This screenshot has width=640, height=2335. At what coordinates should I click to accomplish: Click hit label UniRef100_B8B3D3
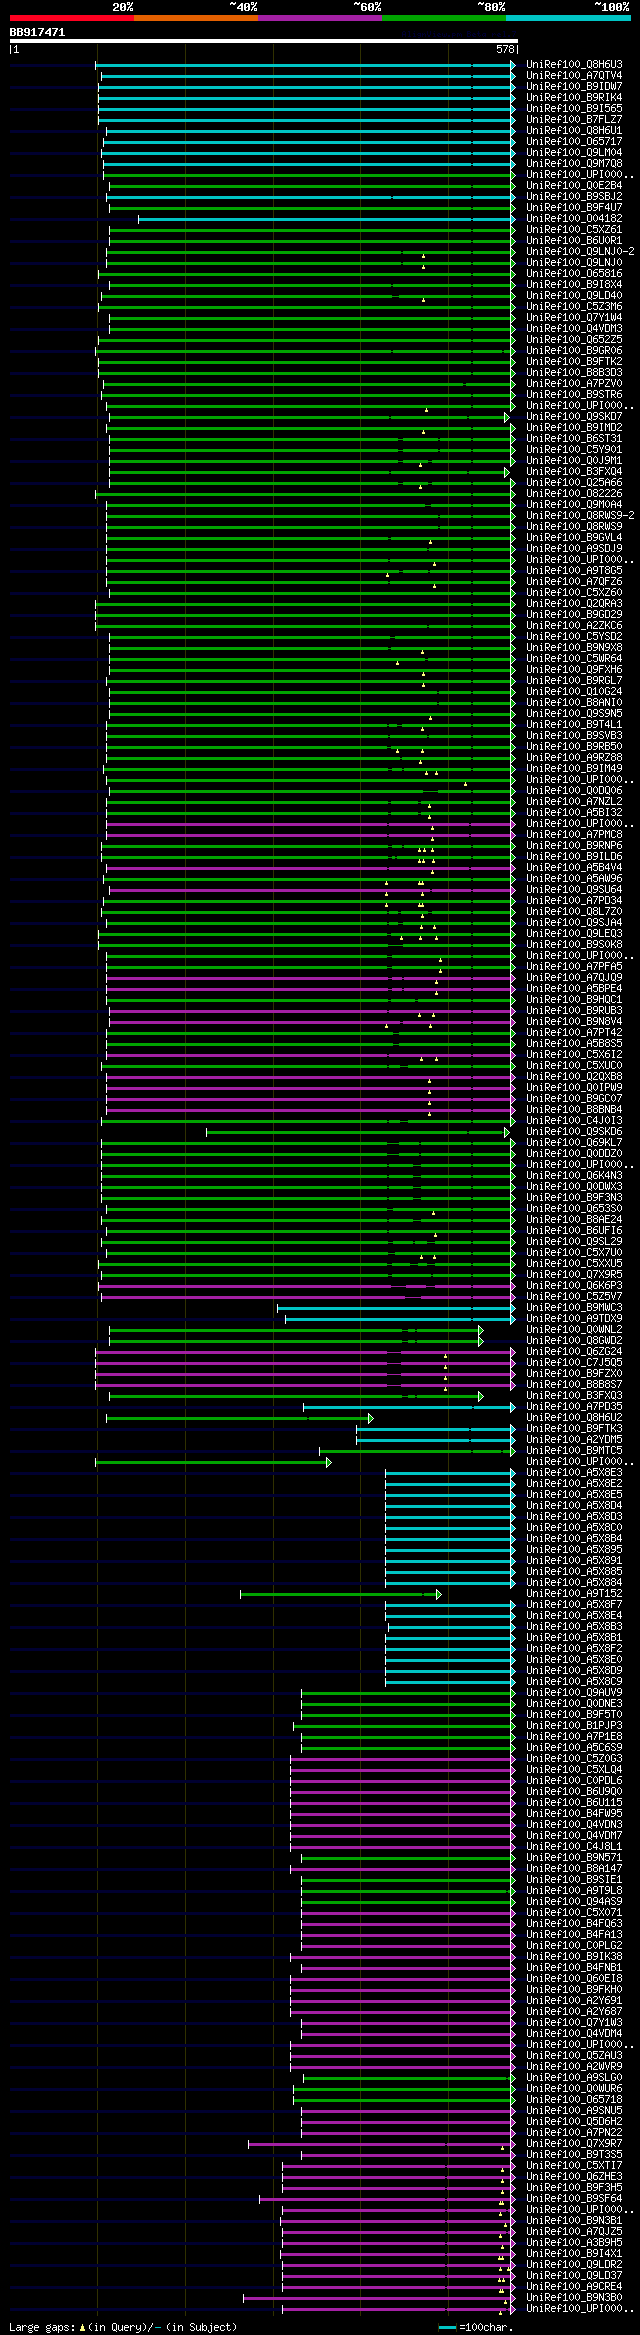(574, 372)
